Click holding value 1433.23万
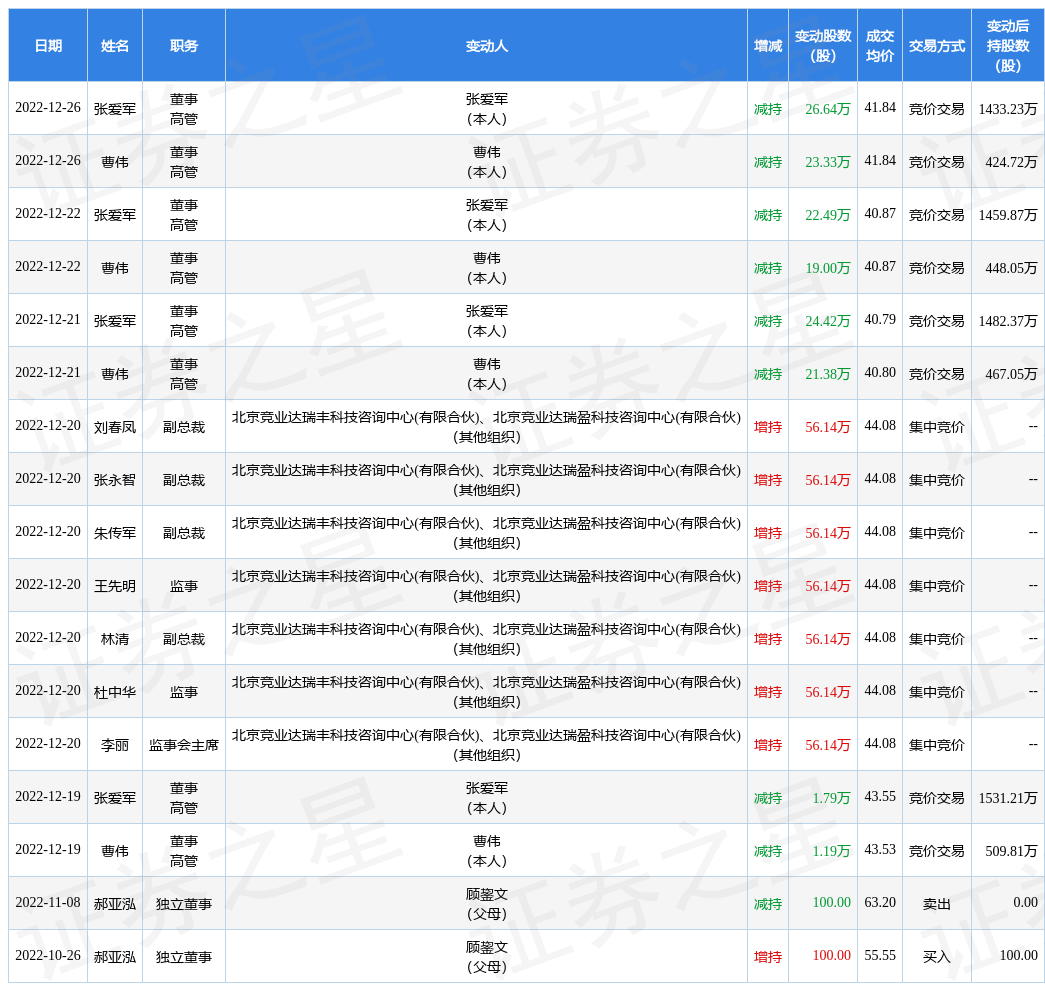This screenshot has height=991, width=1045. point(1008,109)
